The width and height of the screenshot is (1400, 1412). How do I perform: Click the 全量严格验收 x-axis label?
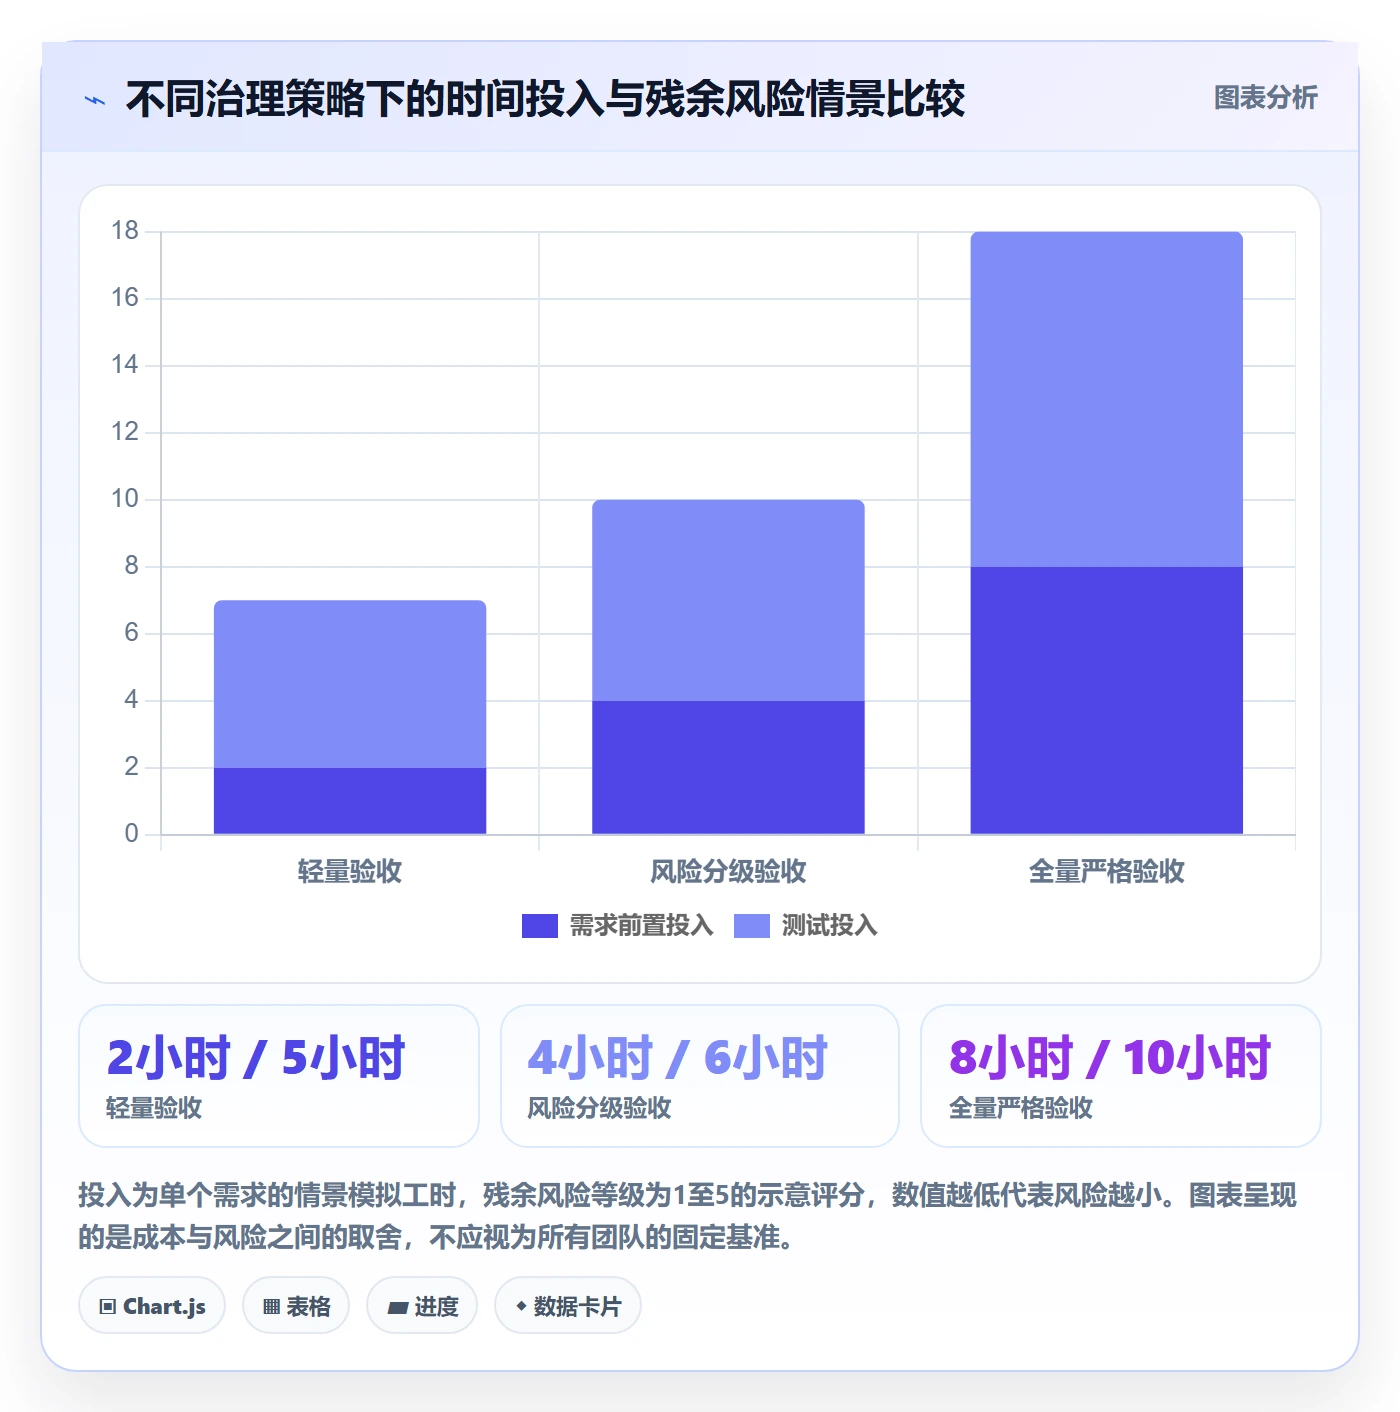[1106, 872]
